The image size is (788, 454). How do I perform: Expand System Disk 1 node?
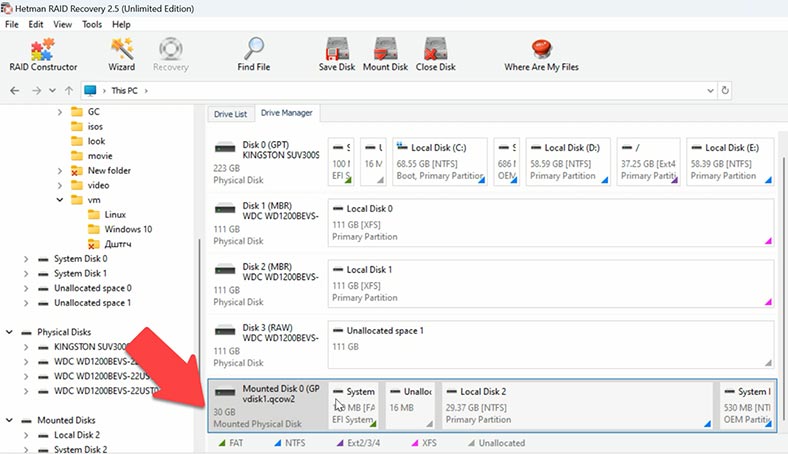(26, 274)
